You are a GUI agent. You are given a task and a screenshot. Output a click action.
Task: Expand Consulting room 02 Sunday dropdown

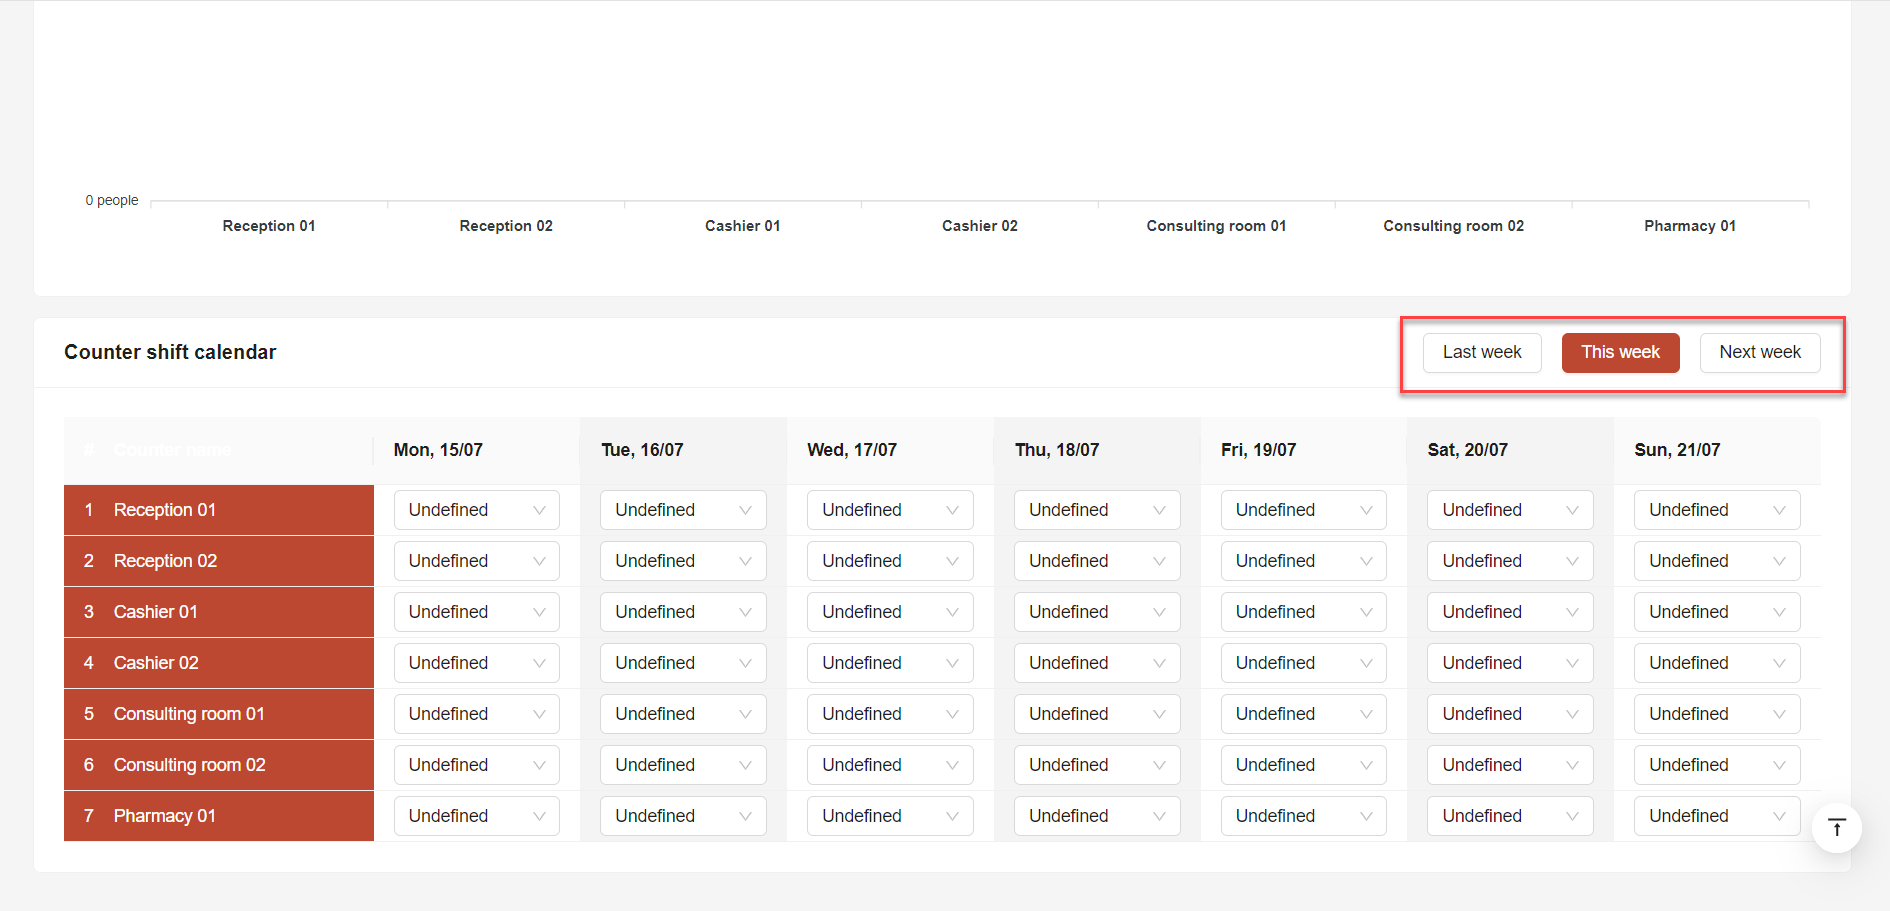point(1717,765)
